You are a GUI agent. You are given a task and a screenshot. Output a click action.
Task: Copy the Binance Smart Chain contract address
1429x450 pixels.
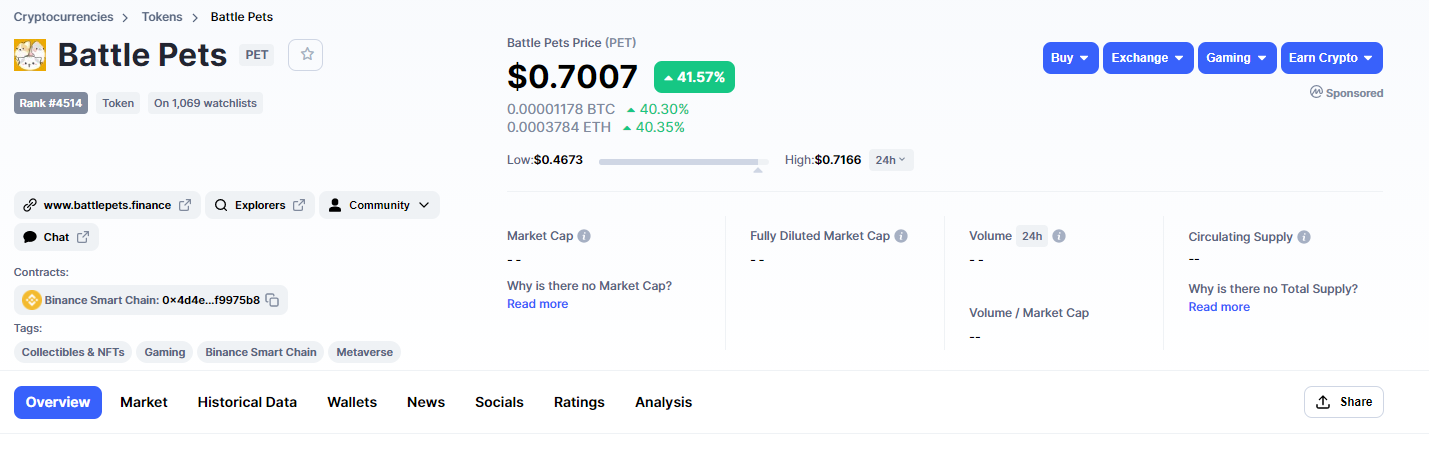(x=272, y=300)
